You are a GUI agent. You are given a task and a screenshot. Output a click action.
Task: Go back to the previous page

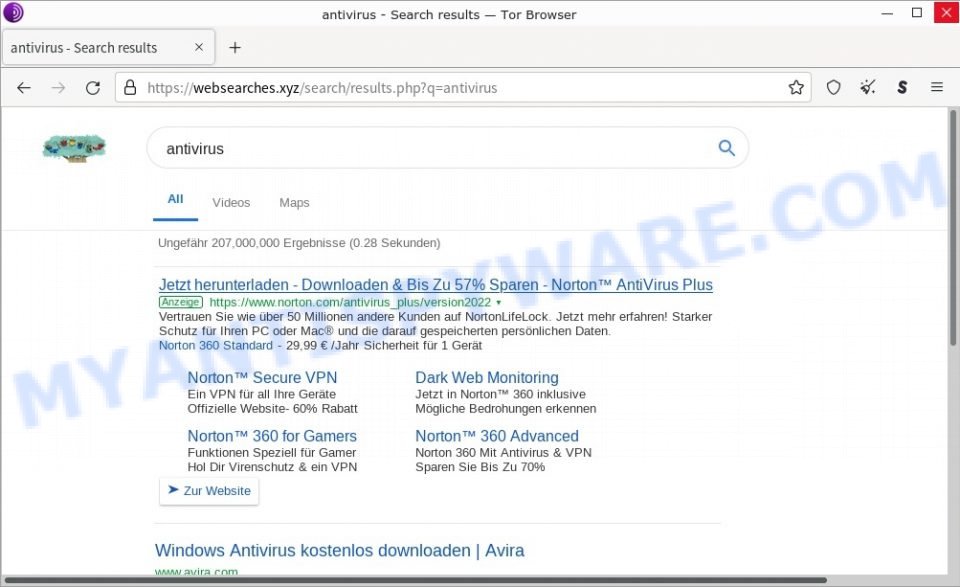(x=24, y=88)
